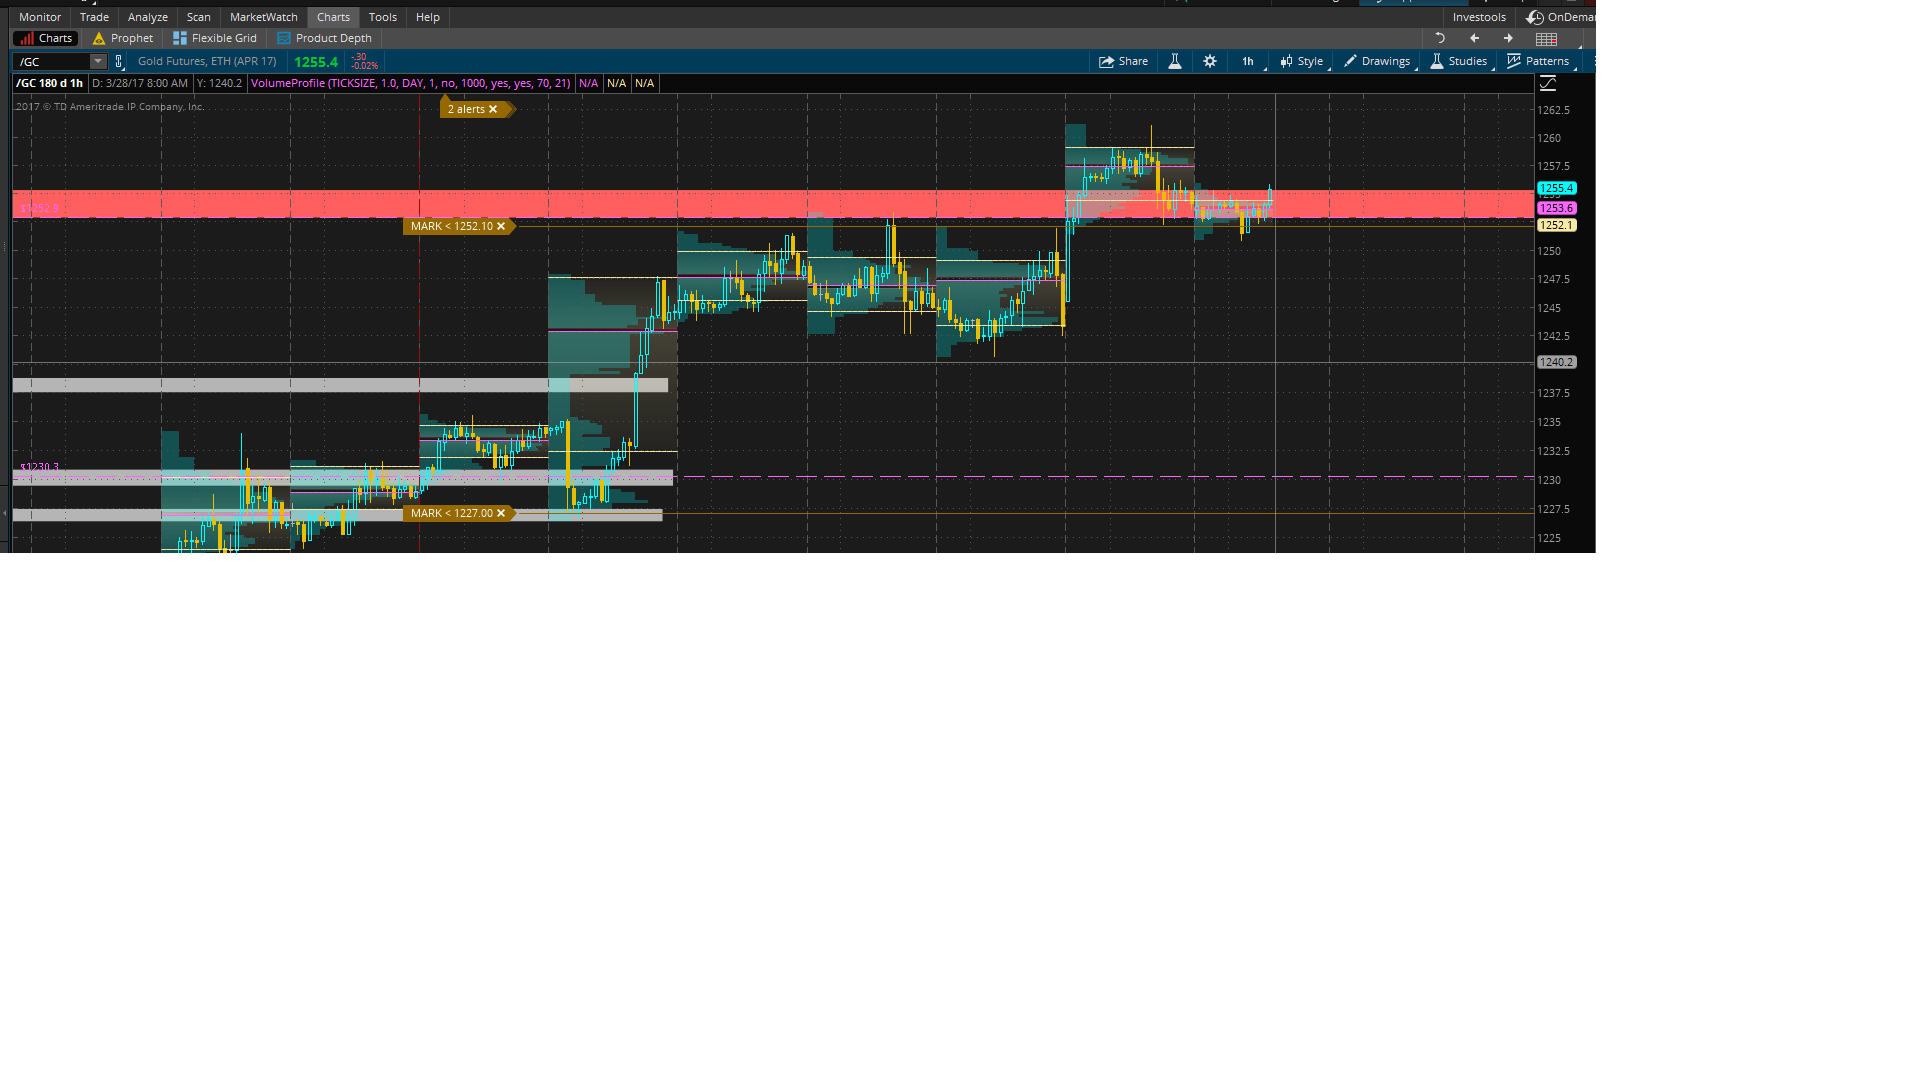
Task: Click the magenta 1253.6 price bubble
Action: point(1557,208)
